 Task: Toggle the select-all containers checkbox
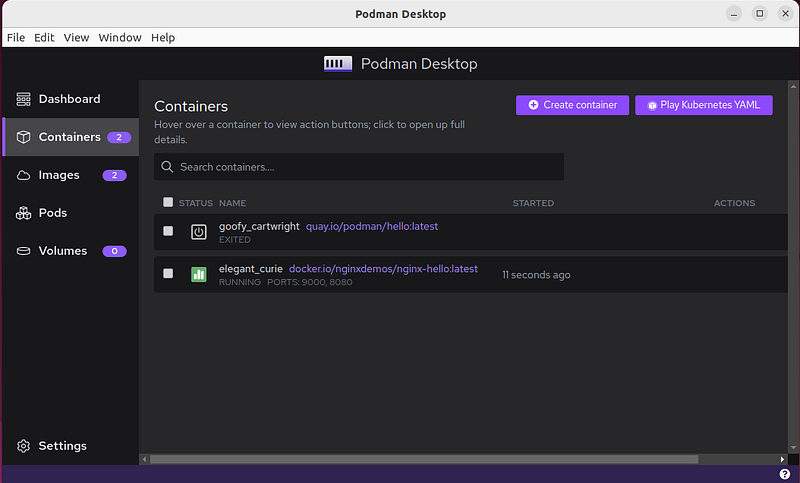point(168,202)
